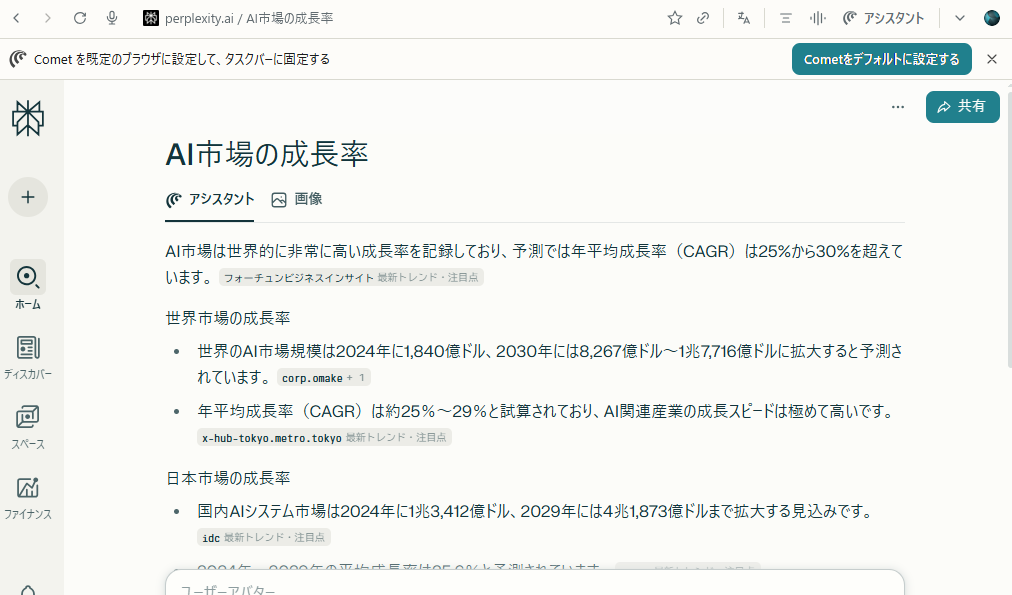The image size is (1012, 595).
Task: Expand the toolbar chevron dropdown
Action: pyautogui.click(x=960, y=18)
